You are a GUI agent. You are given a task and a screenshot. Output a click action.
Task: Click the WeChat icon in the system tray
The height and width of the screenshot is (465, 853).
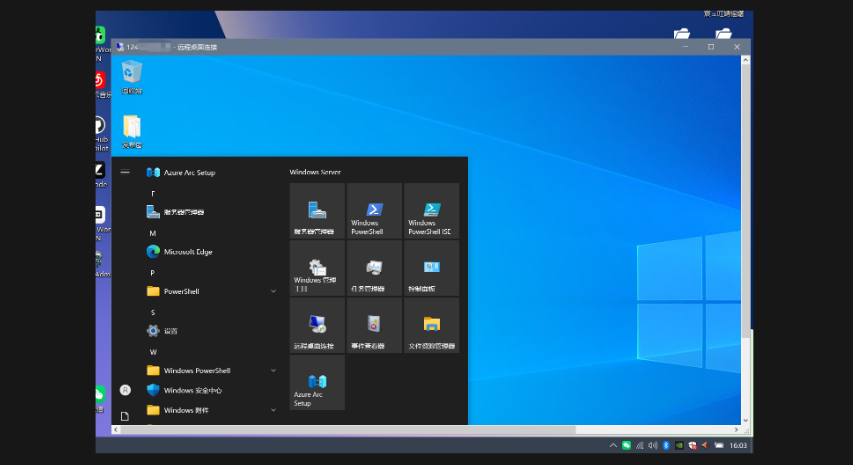coord(626,445)
